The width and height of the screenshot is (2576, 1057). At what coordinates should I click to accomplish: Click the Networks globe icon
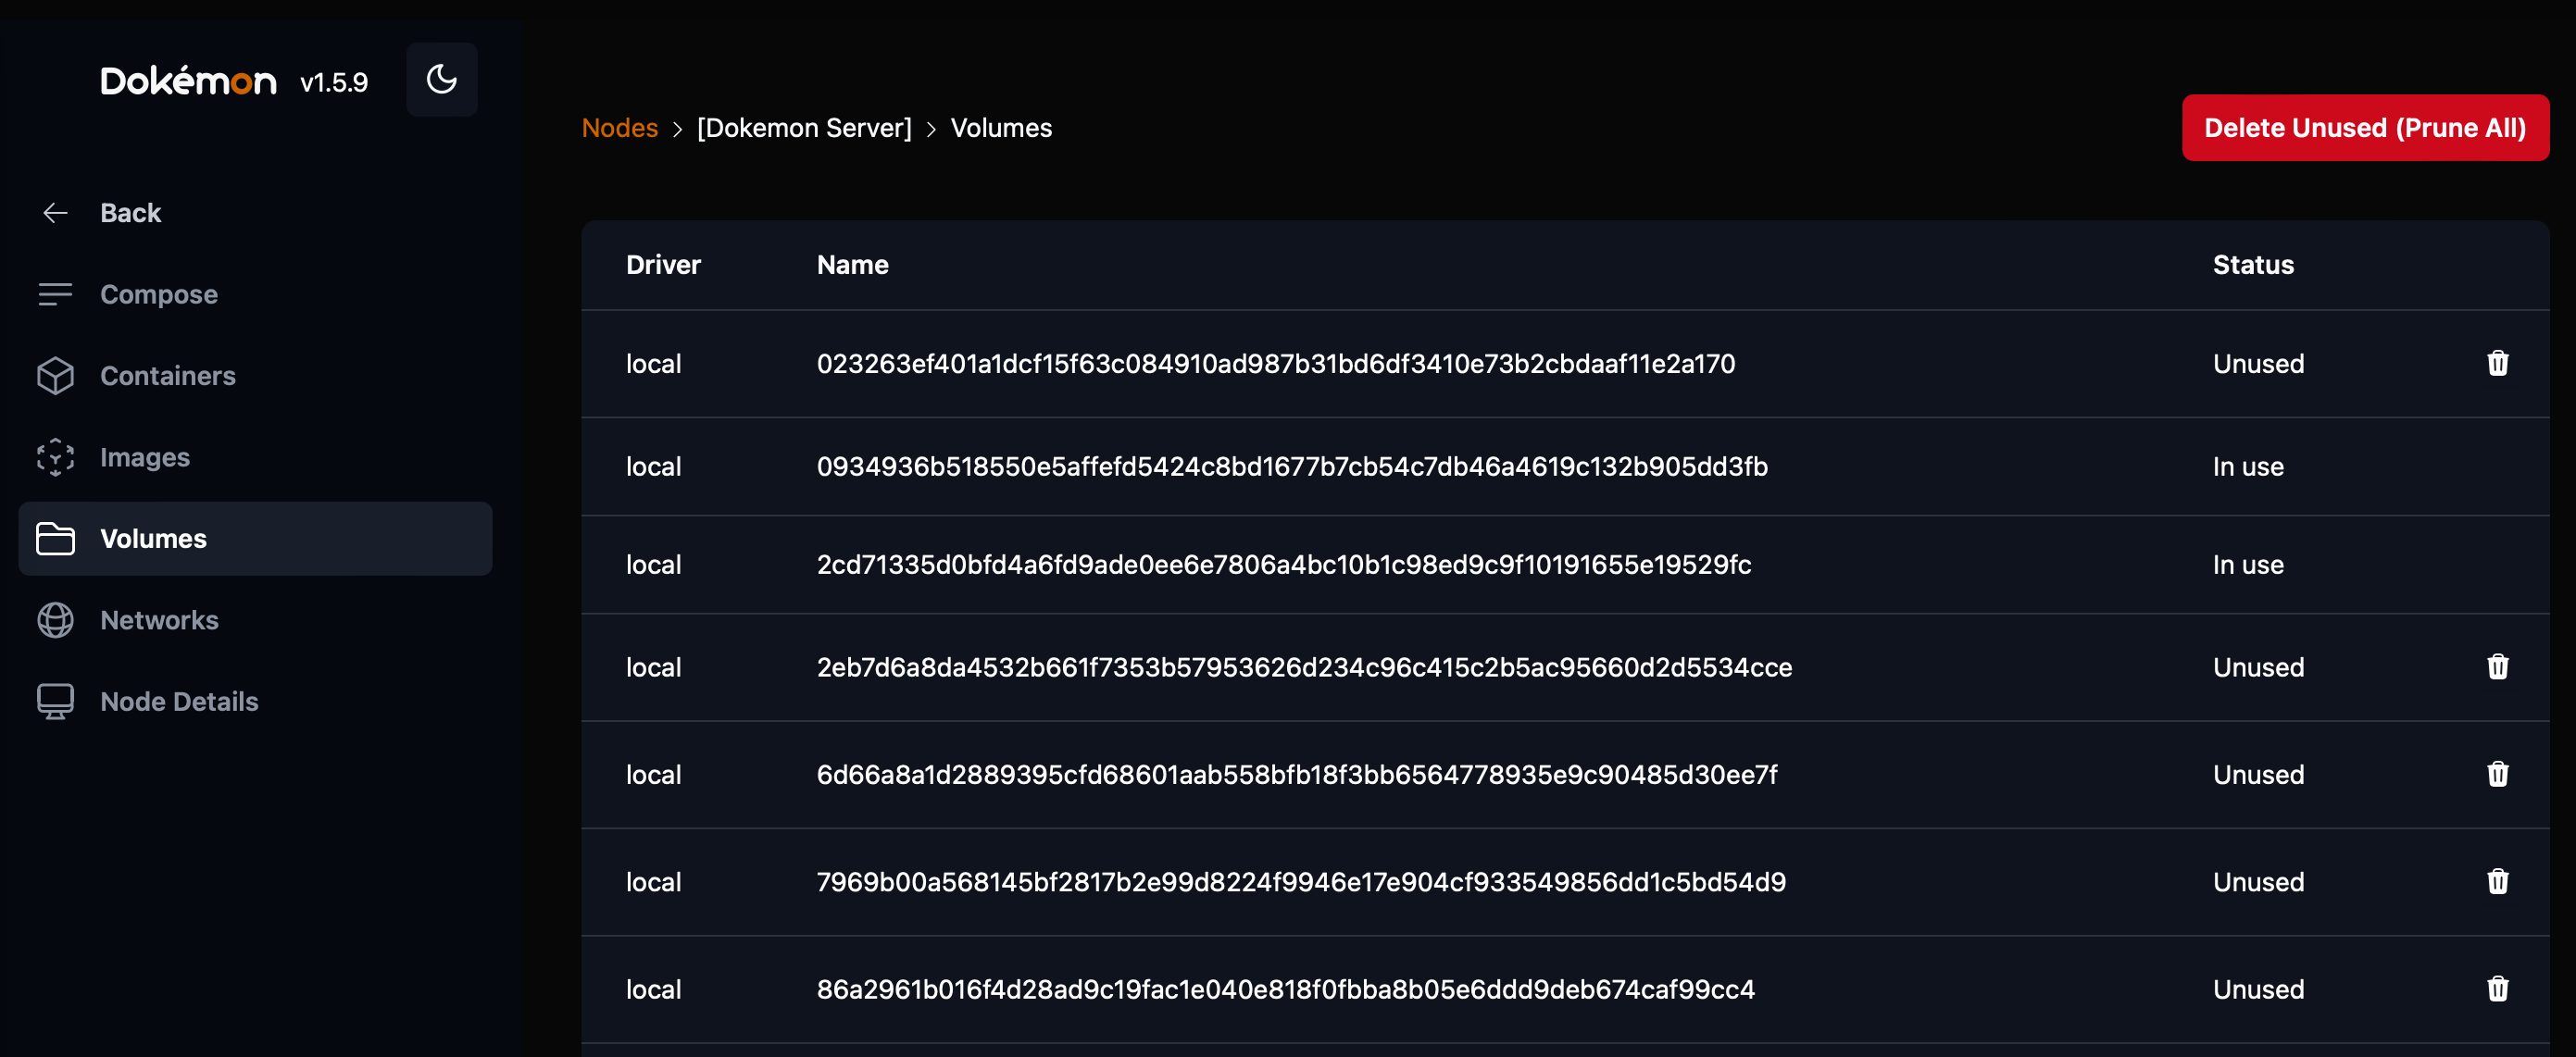pos(55,620)
